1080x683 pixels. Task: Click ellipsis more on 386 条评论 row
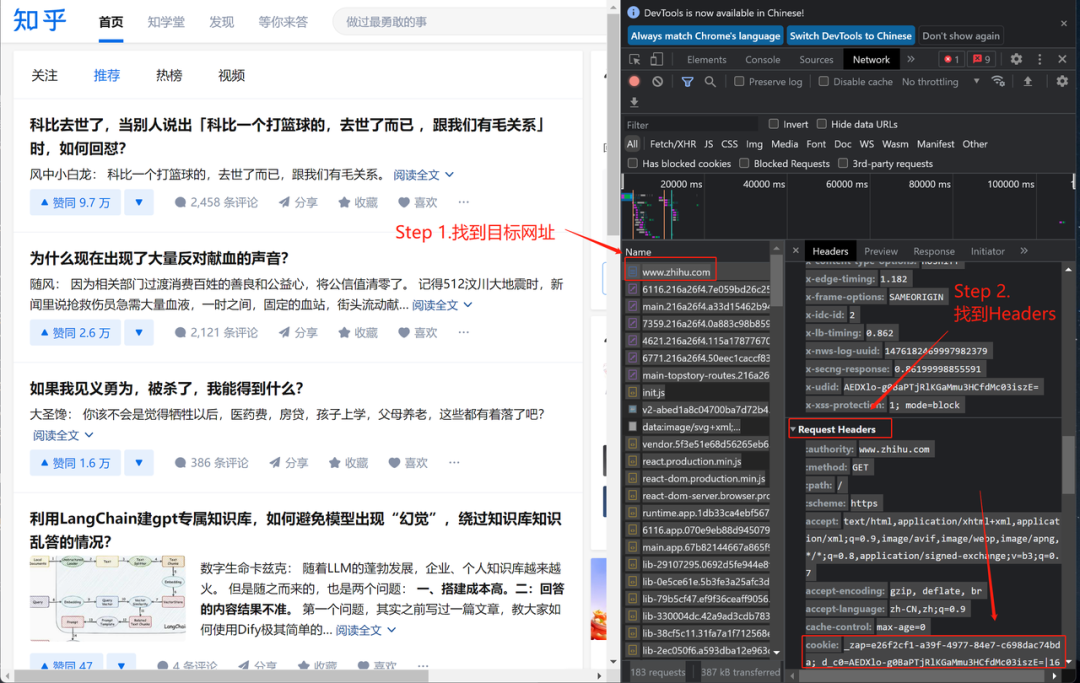(x=454, y=463)
